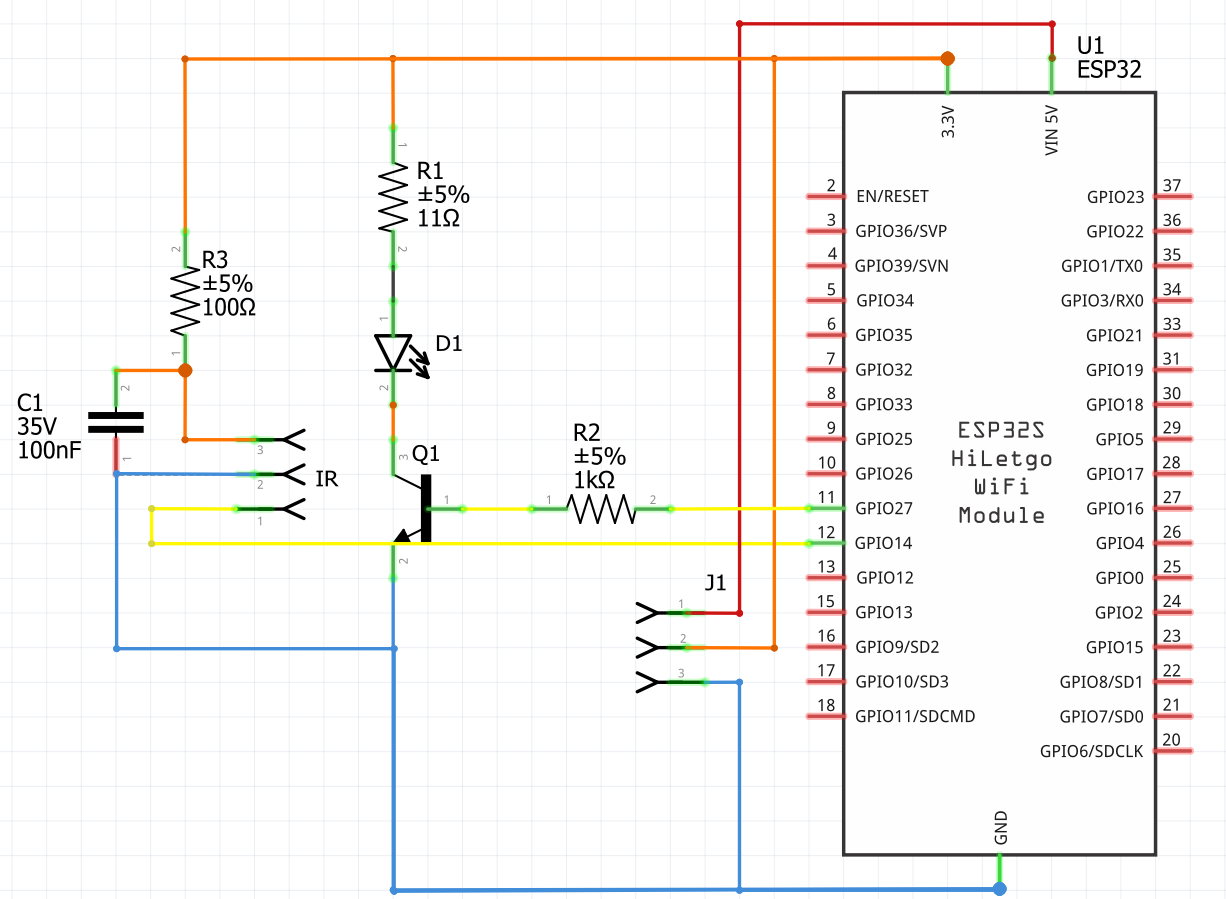Image resolution: width=1226 pixels, height=899 pixels.
Task: Click the GPIO4 pin 26
Action: coord(1174,543)
